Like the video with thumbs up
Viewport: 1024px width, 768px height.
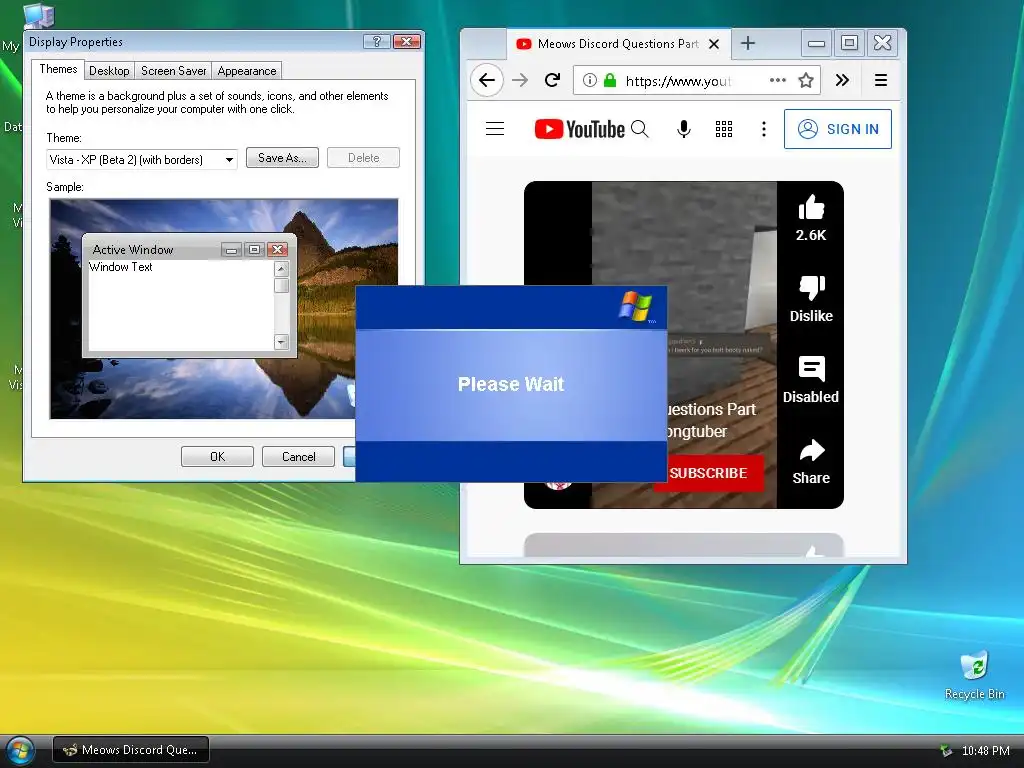coord(811,208)
